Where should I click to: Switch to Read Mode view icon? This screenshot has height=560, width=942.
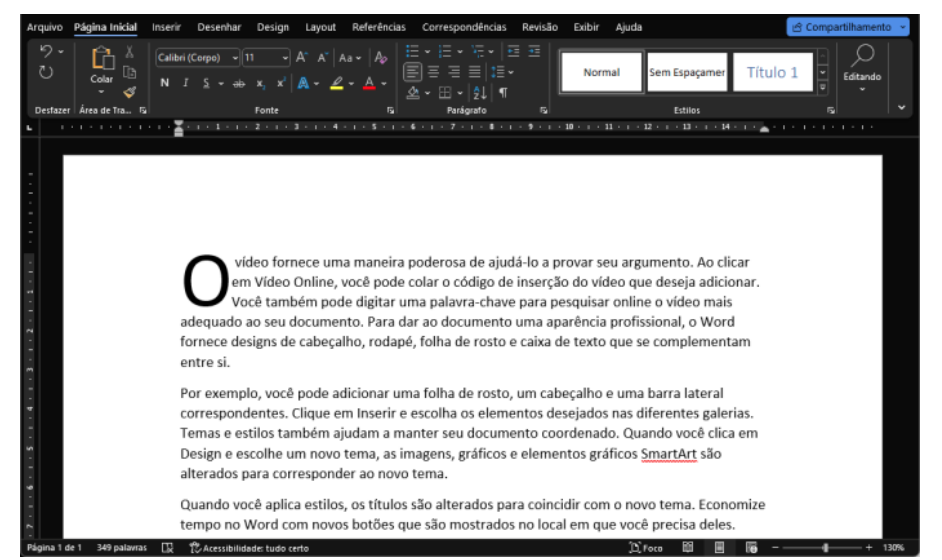point(687,547)
